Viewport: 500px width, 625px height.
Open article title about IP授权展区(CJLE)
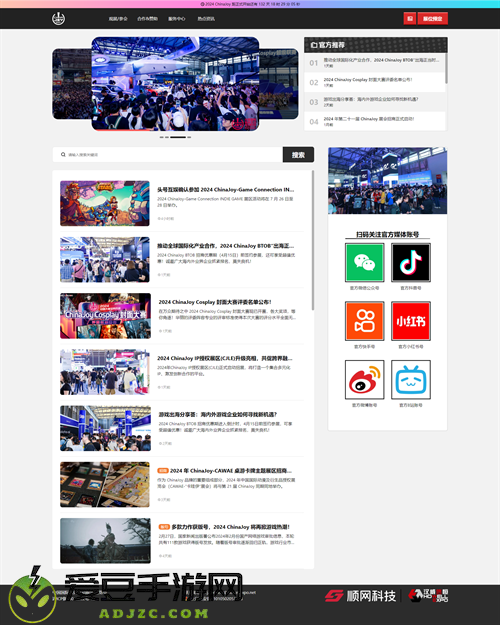tap(224, 358)
